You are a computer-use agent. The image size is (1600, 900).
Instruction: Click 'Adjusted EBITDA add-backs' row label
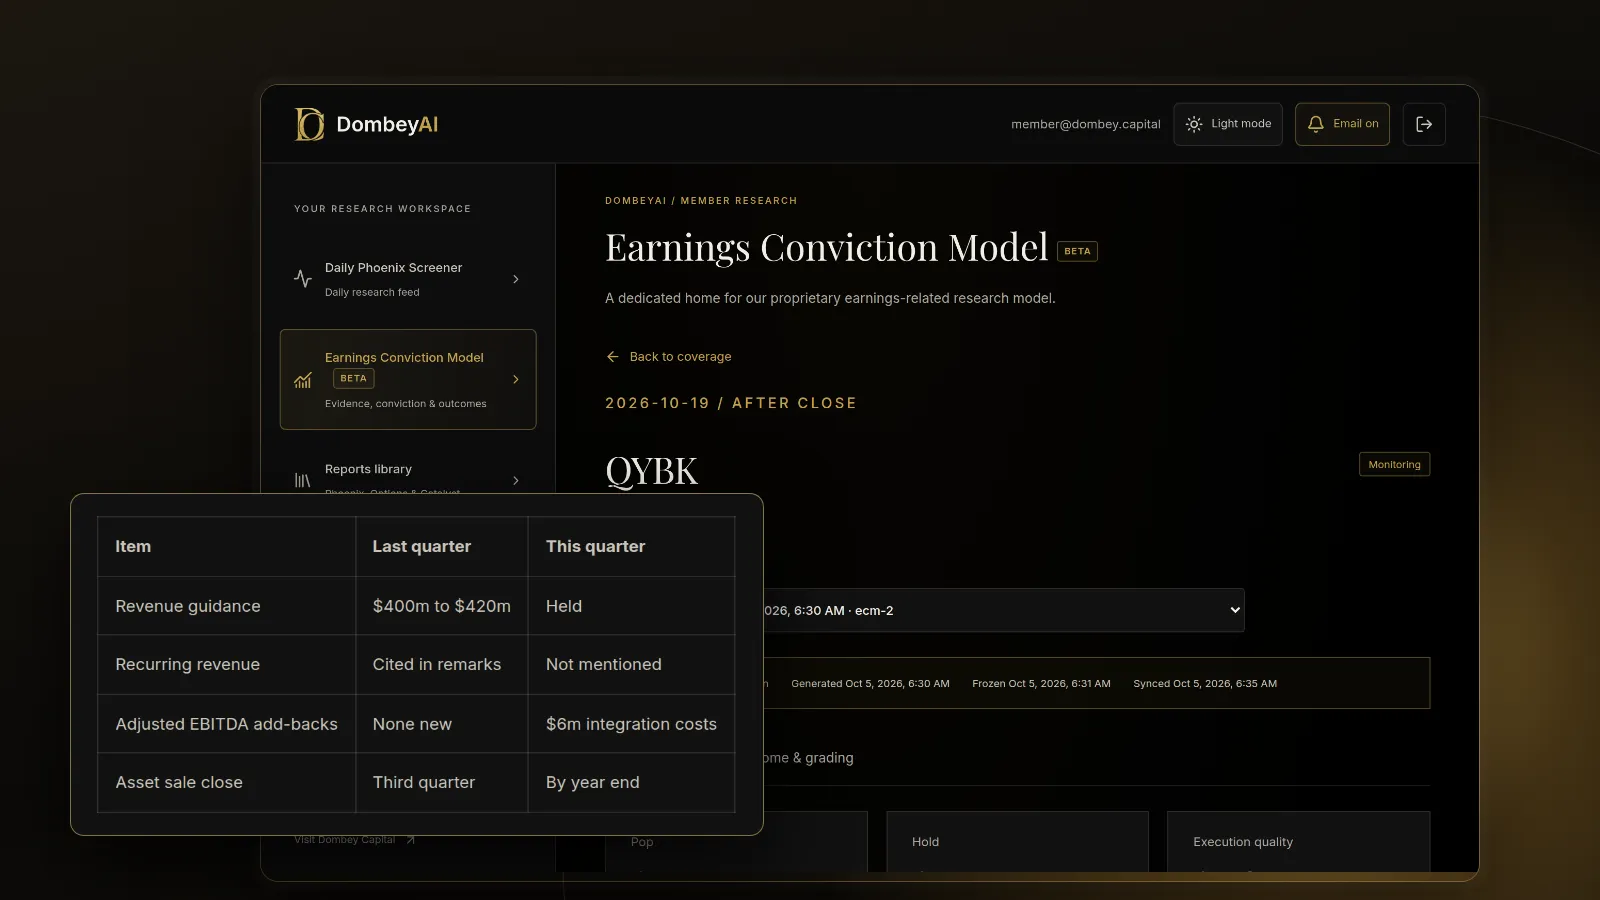[x=227, y=724]
